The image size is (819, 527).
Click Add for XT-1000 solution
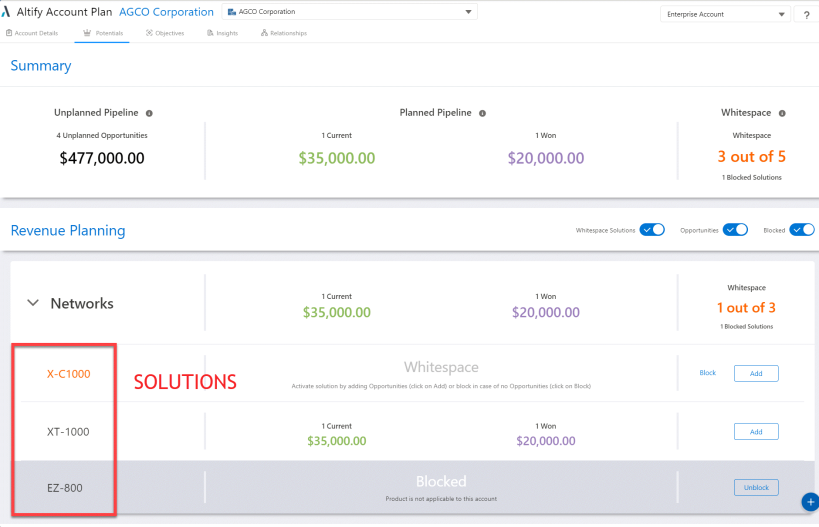756,431
